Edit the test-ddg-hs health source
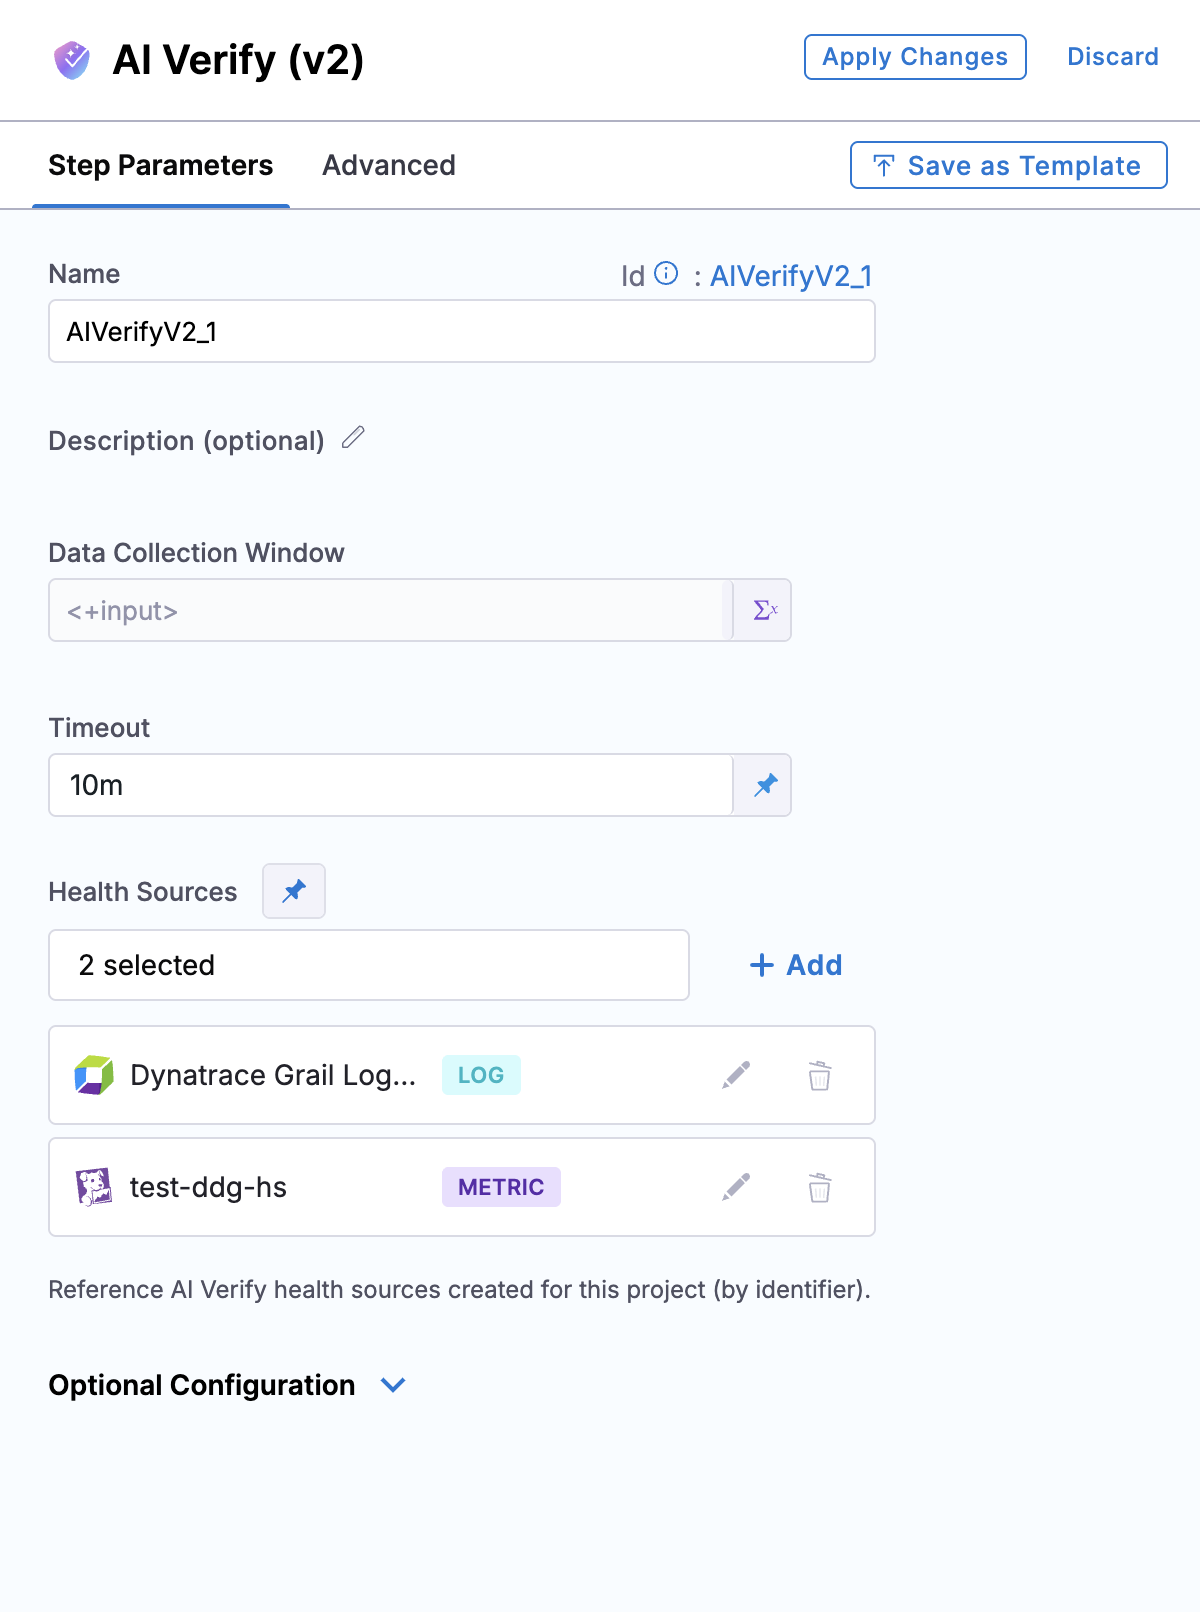The height and width of the screenshot is (1612, 1200). [x=736, y=1187]
